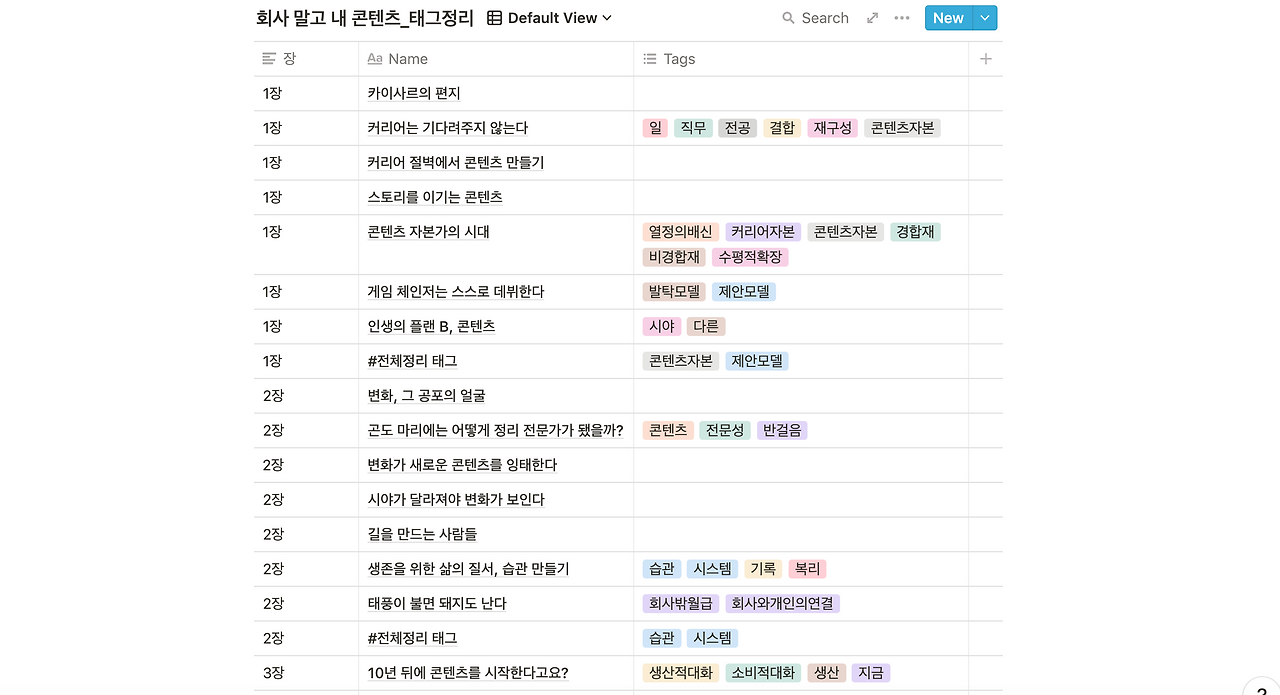Select the pink 콘텐츠자본 tag chip

[901, 128]
